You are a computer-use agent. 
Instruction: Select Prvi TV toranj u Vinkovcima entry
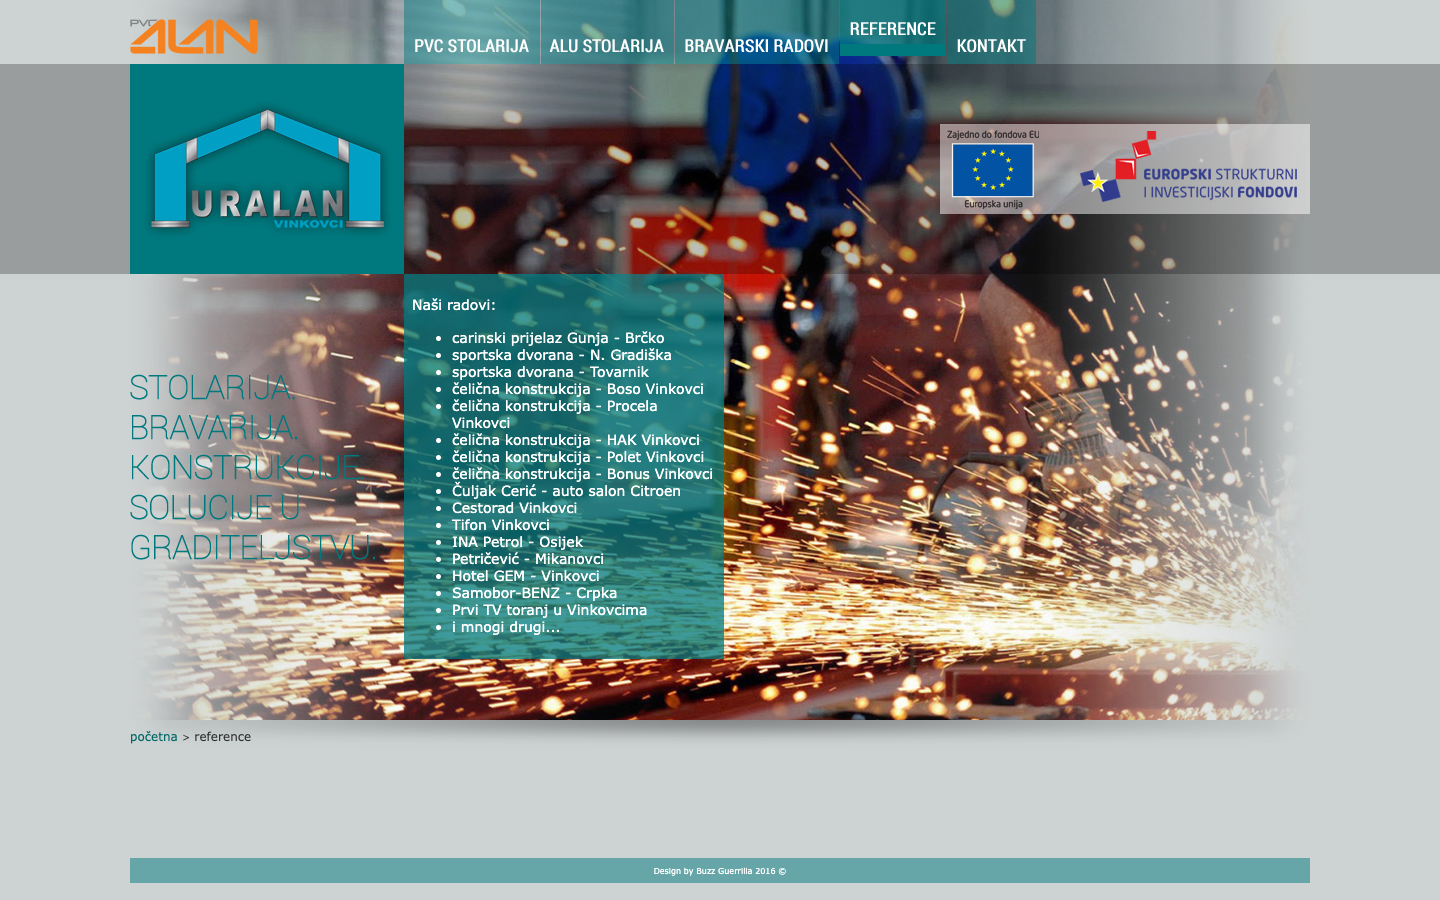tap(549, 610)
